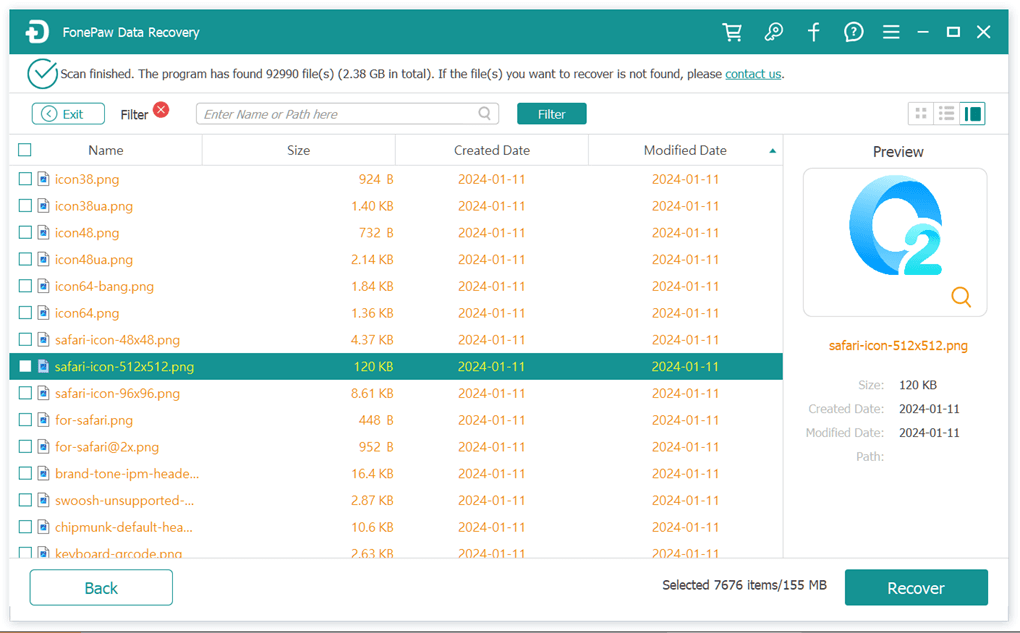Image resolution: width=1020 pixels, height=633 pixels.
Task: Apply the Filter button
Action: [x=551, y=113]
